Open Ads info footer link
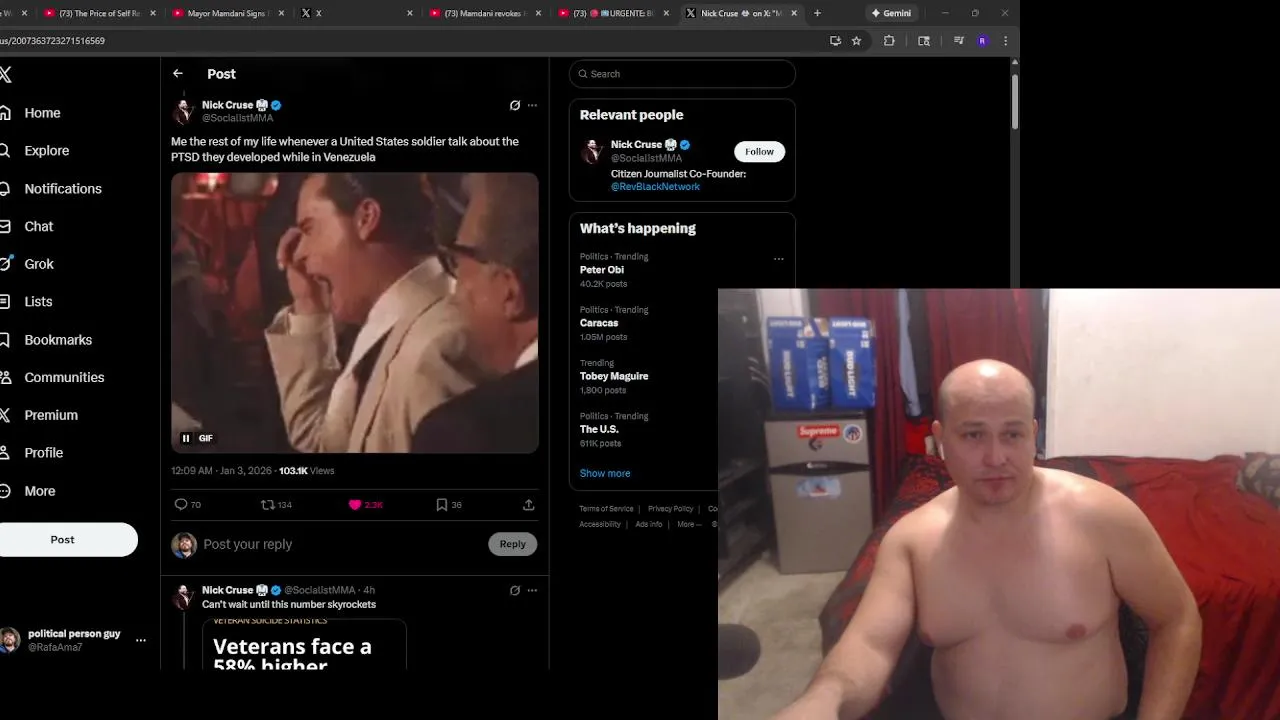The image size is (1280, 720). 648,524
